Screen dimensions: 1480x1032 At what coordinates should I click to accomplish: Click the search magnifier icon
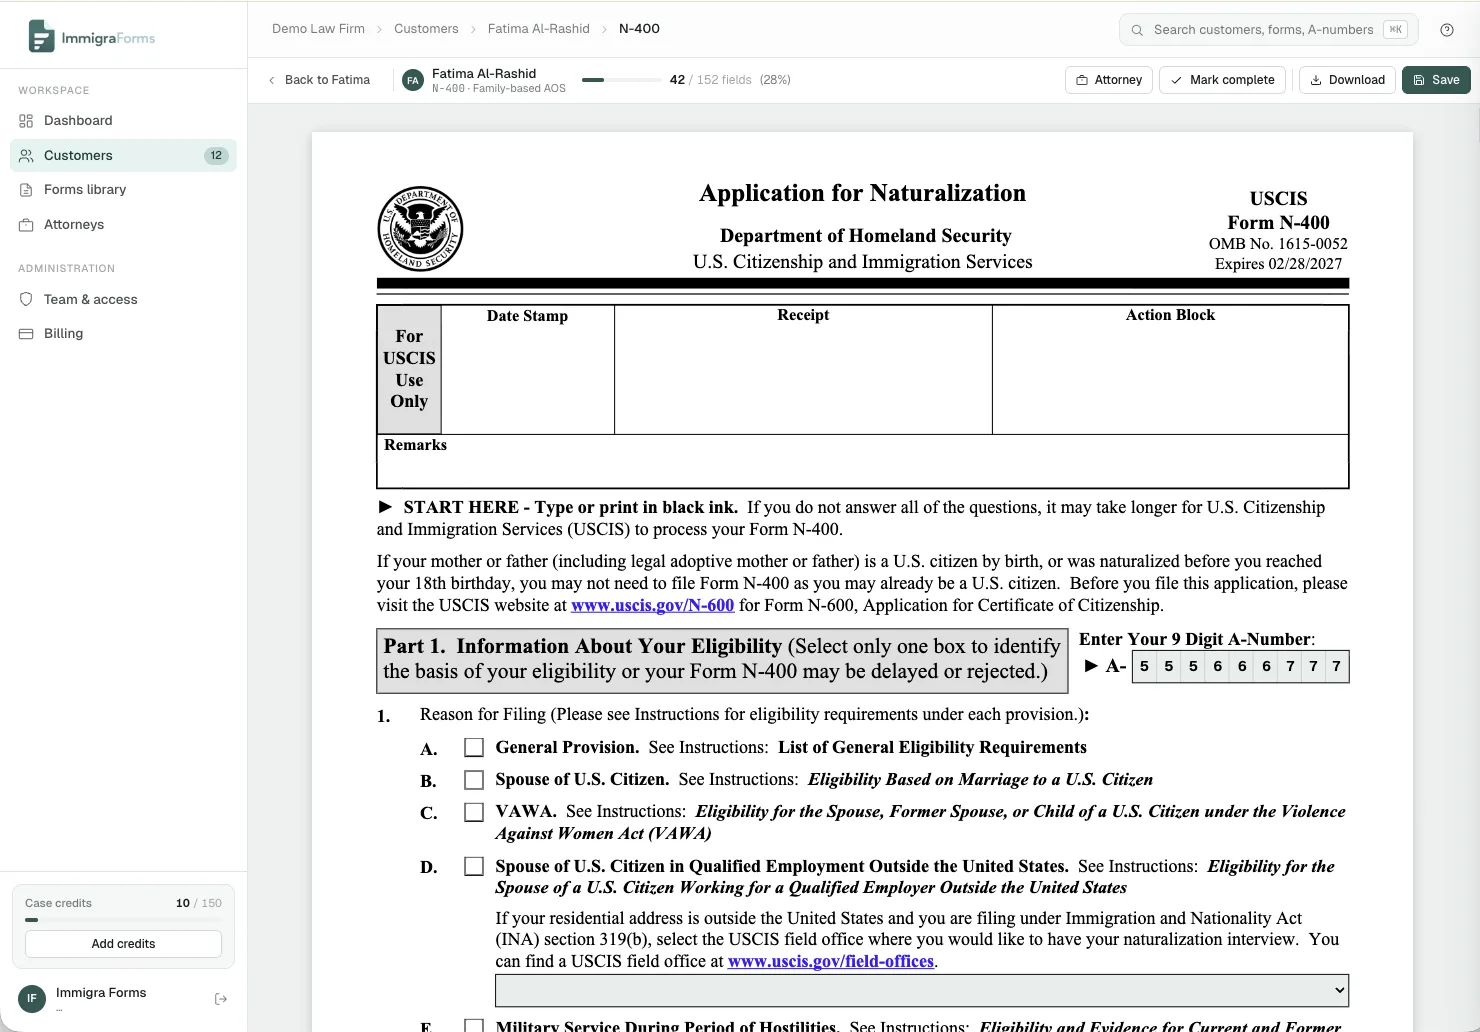(x=1137, y=30)
